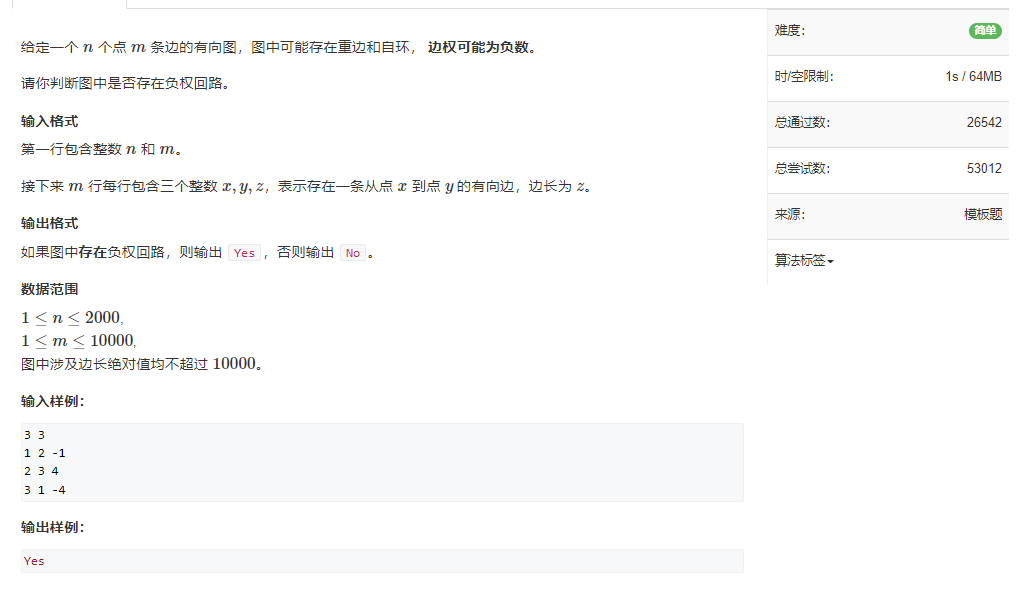Viewport: 1022px width, 590px height.
Task: Click the caret arrow beside 算法标签
Action: click(x=830, y=262)
